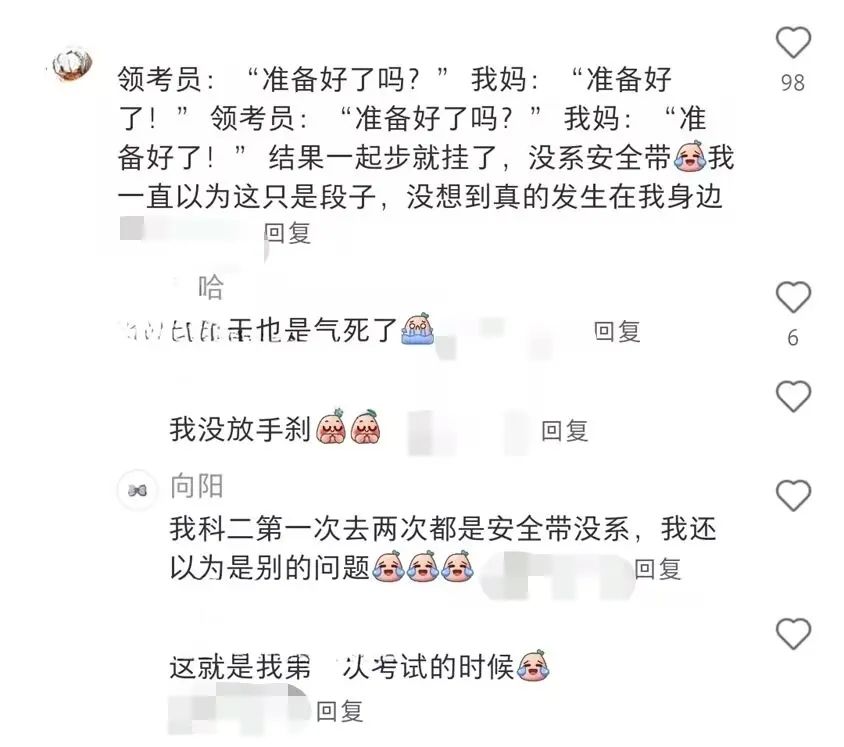Open the username ending in 哈
Viewport: 844px width, 747px height.
210,288
